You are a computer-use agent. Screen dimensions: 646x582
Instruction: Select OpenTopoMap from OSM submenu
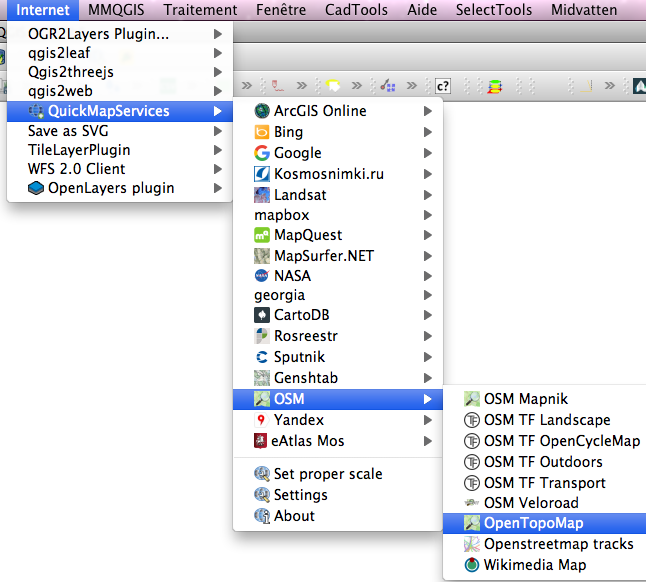(x=533, y=523)
